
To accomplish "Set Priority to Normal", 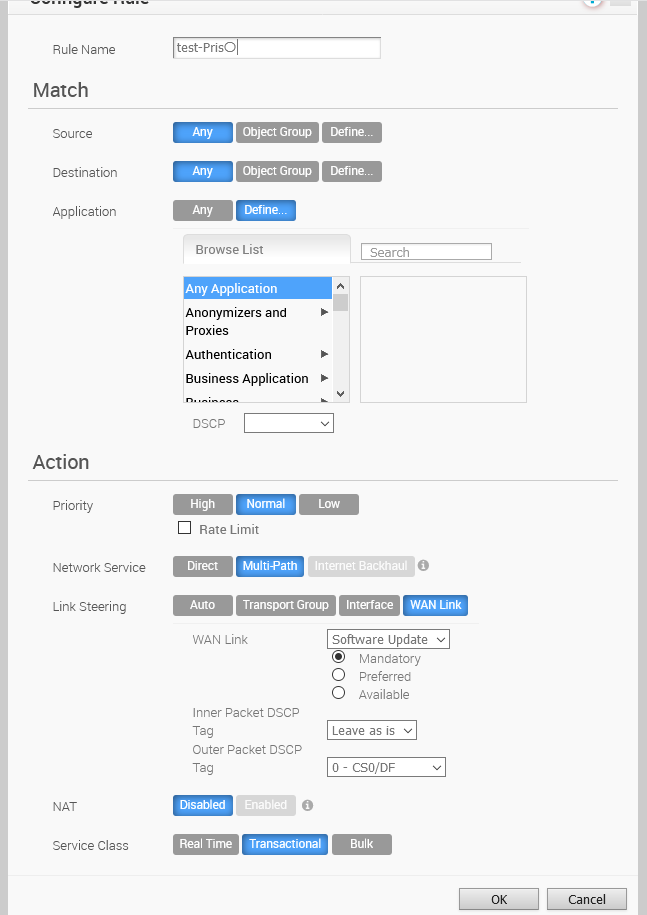I will (265, 504).
